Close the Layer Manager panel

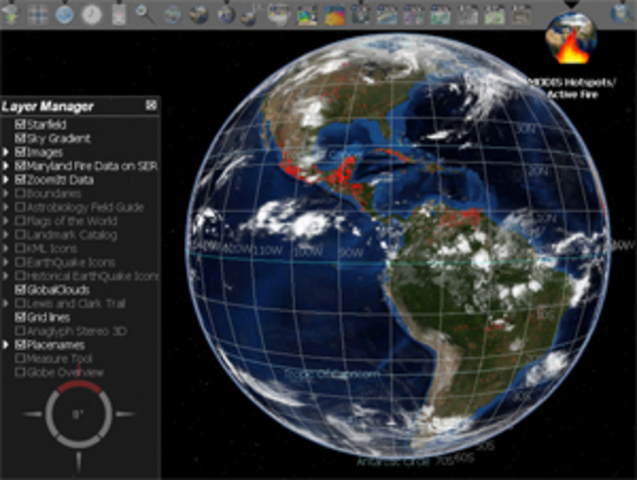click(151, 106)
